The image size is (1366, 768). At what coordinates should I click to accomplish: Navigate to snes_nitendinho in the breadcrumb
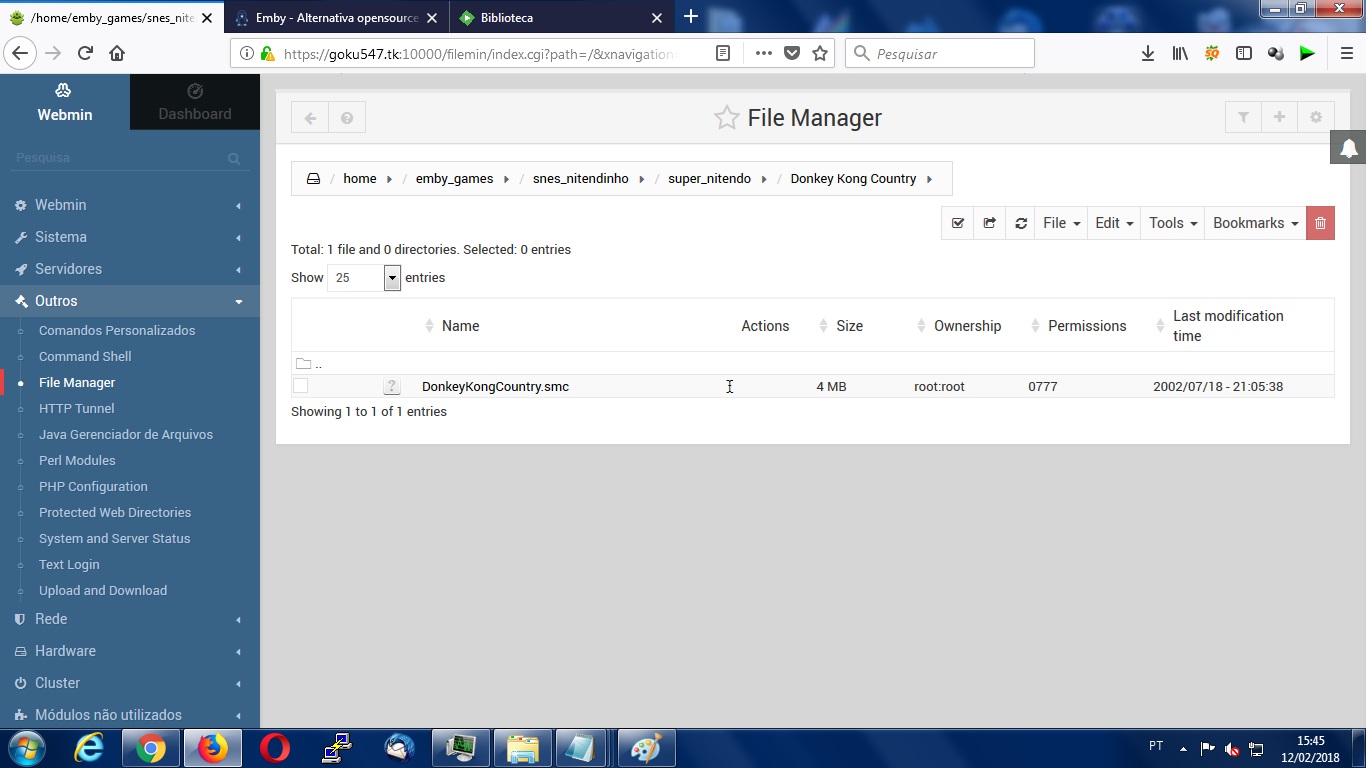coord(581,179)
